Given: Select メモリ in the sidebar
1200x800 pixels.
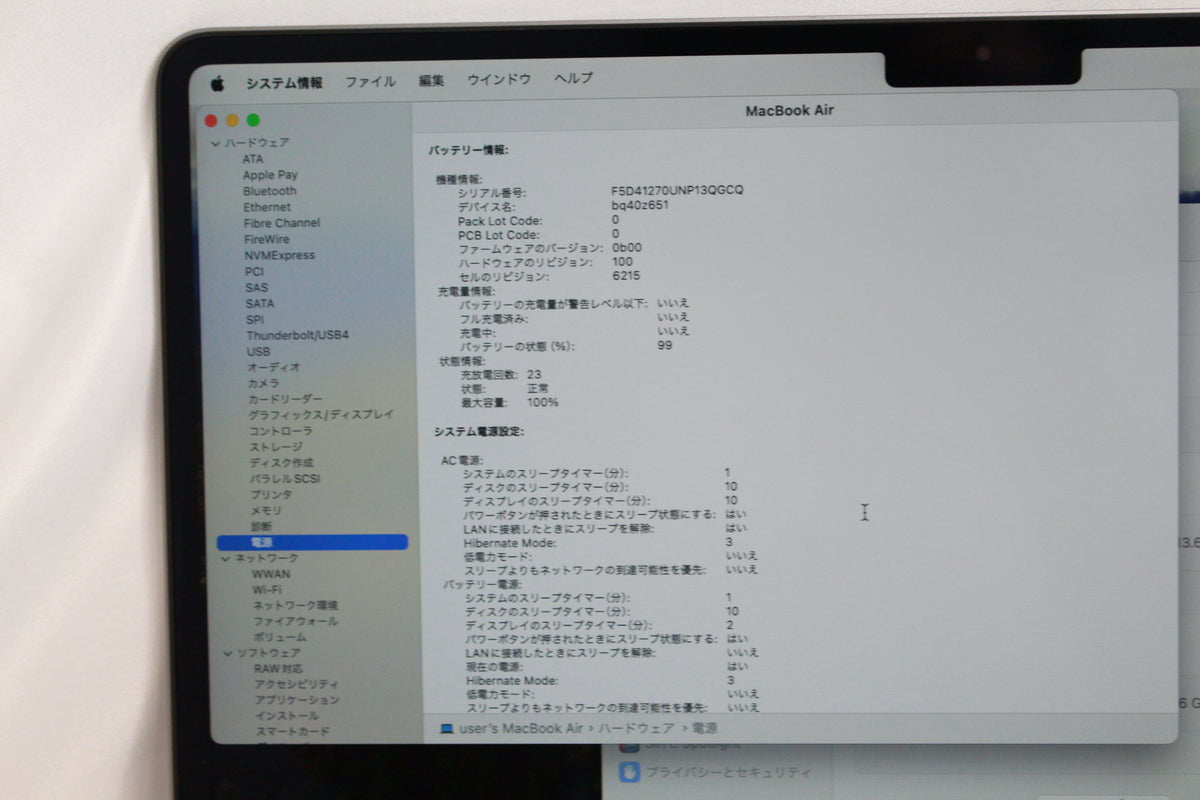Looking at the screenshot, I should coord(266,510).
